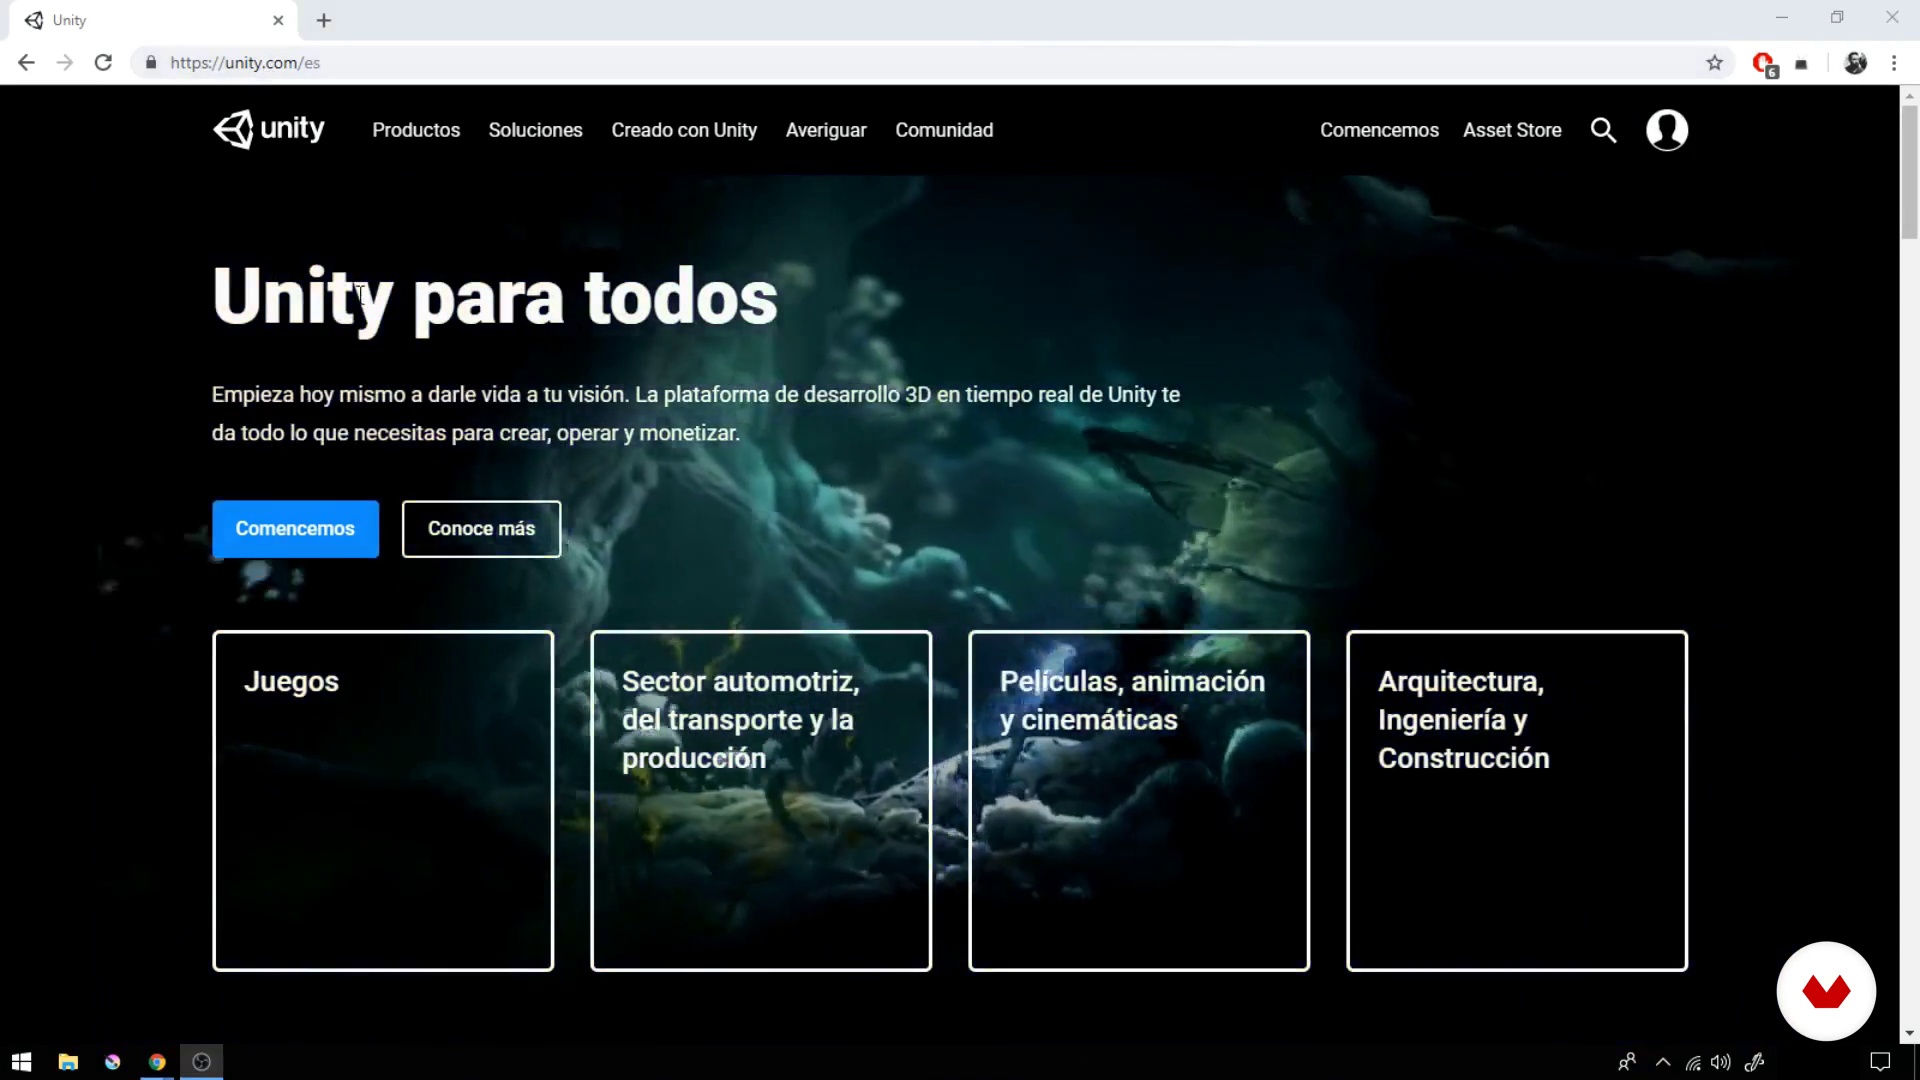Open the Soluciones menu
The image size is (1920, 1080).
click(535, 130)
